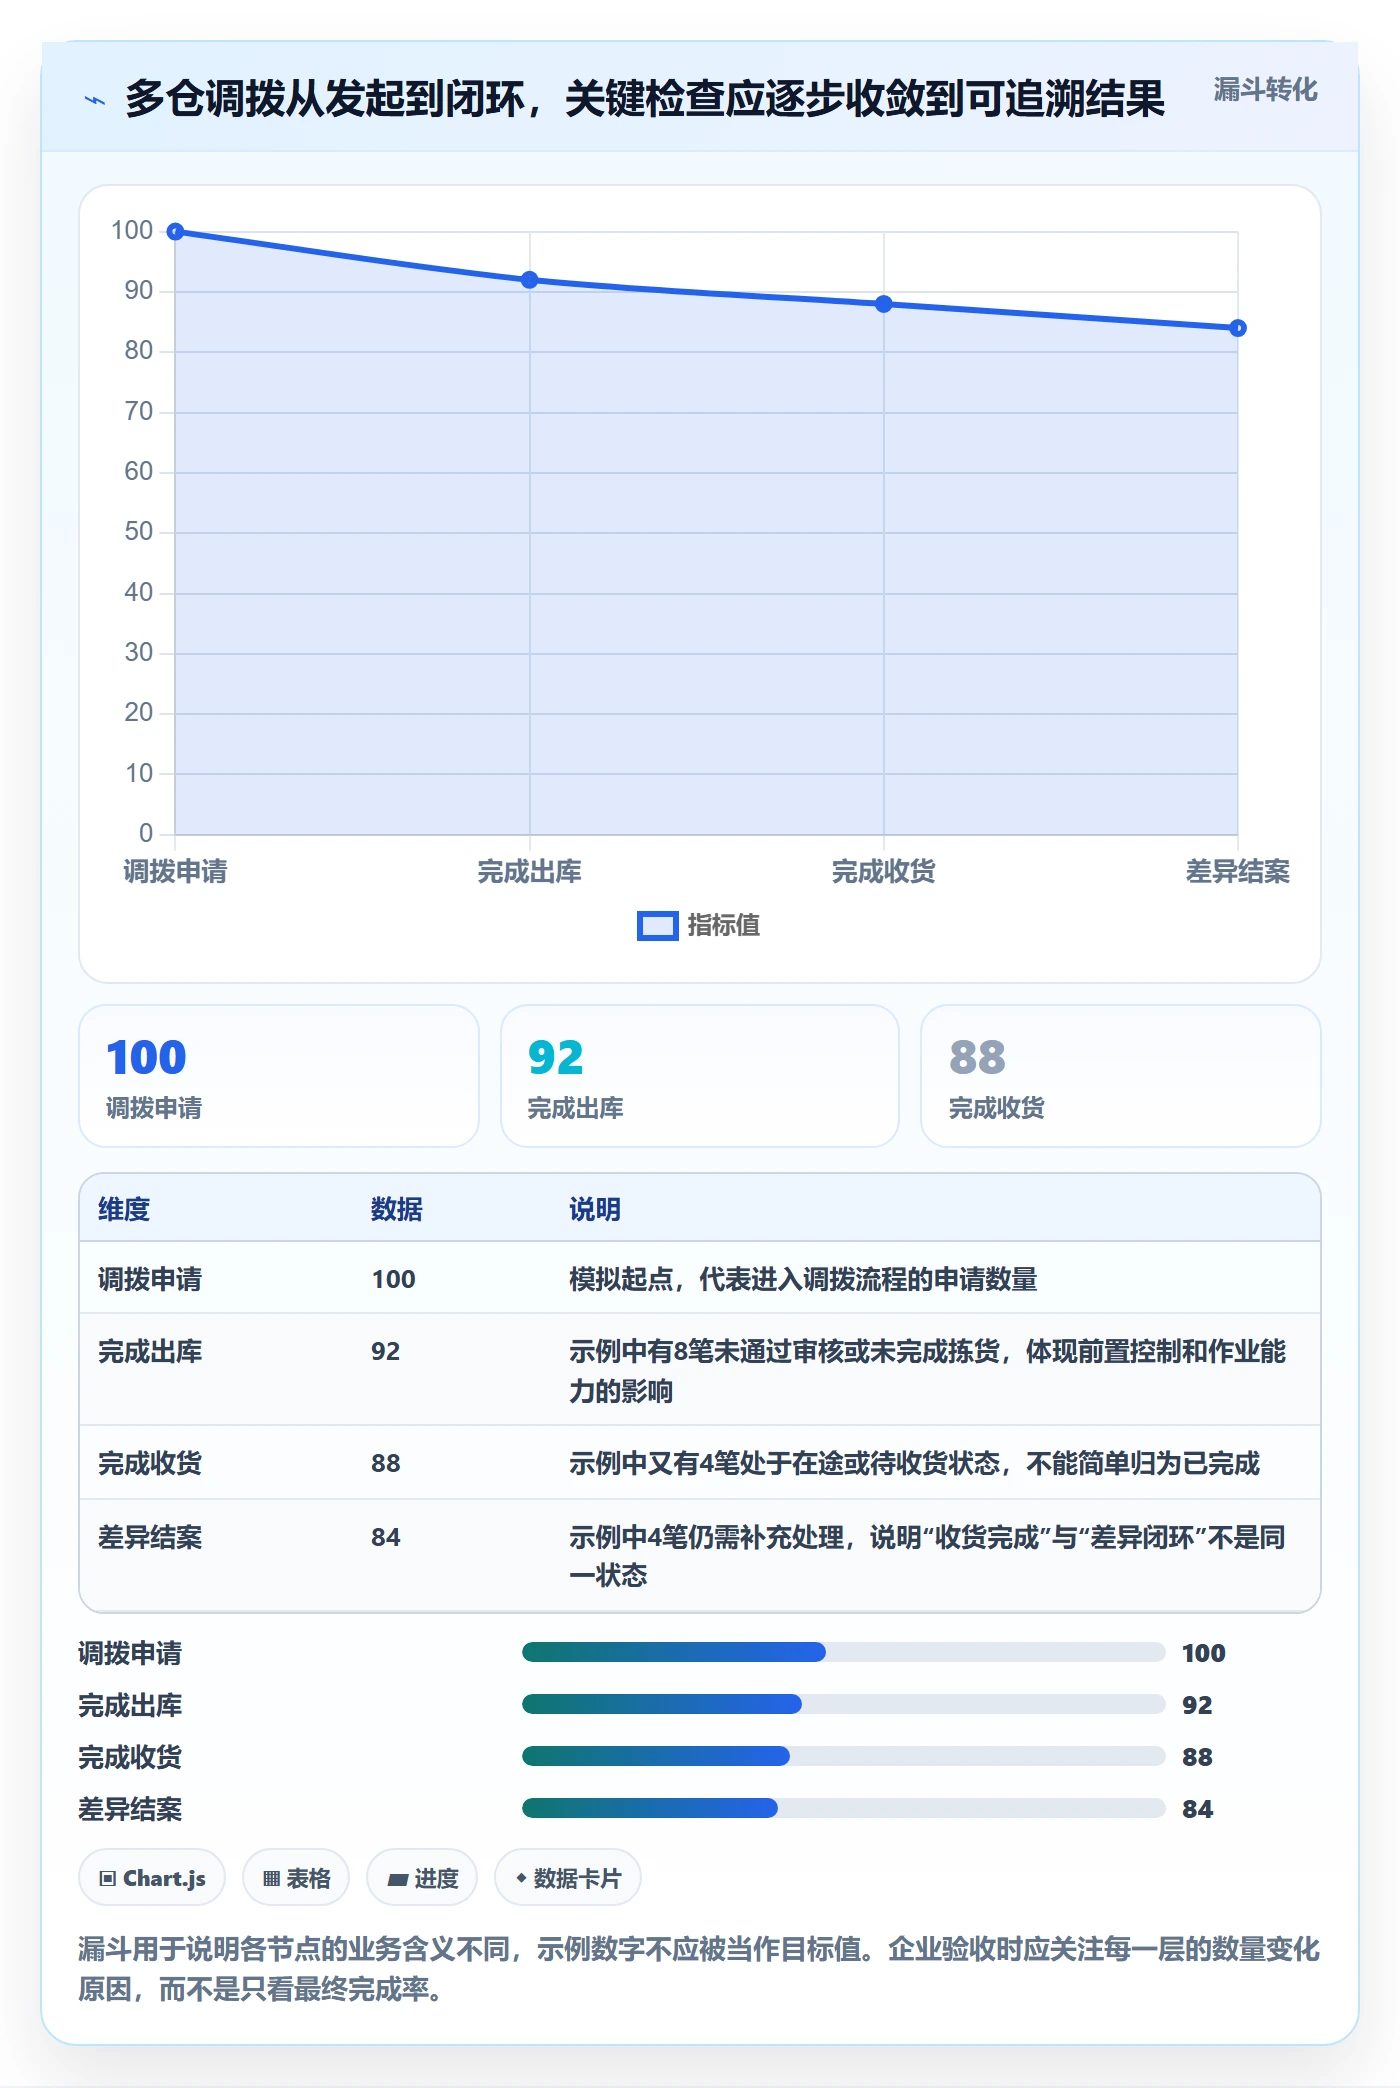Open the 92 完成出库 data card
The width and height of the screenshot is (1400, 2088).
click(700, 1076)
